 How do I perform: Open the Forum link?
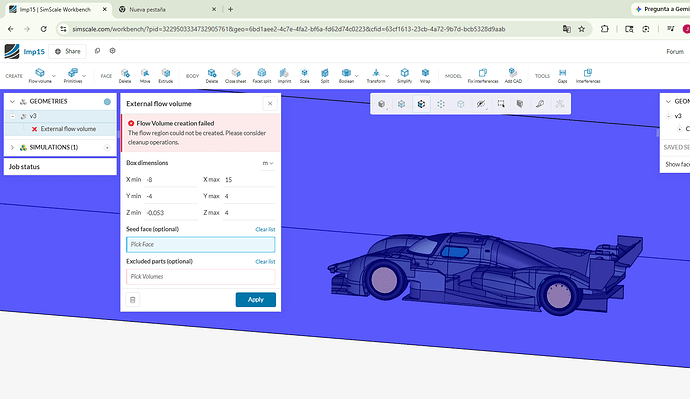[675, 51]
